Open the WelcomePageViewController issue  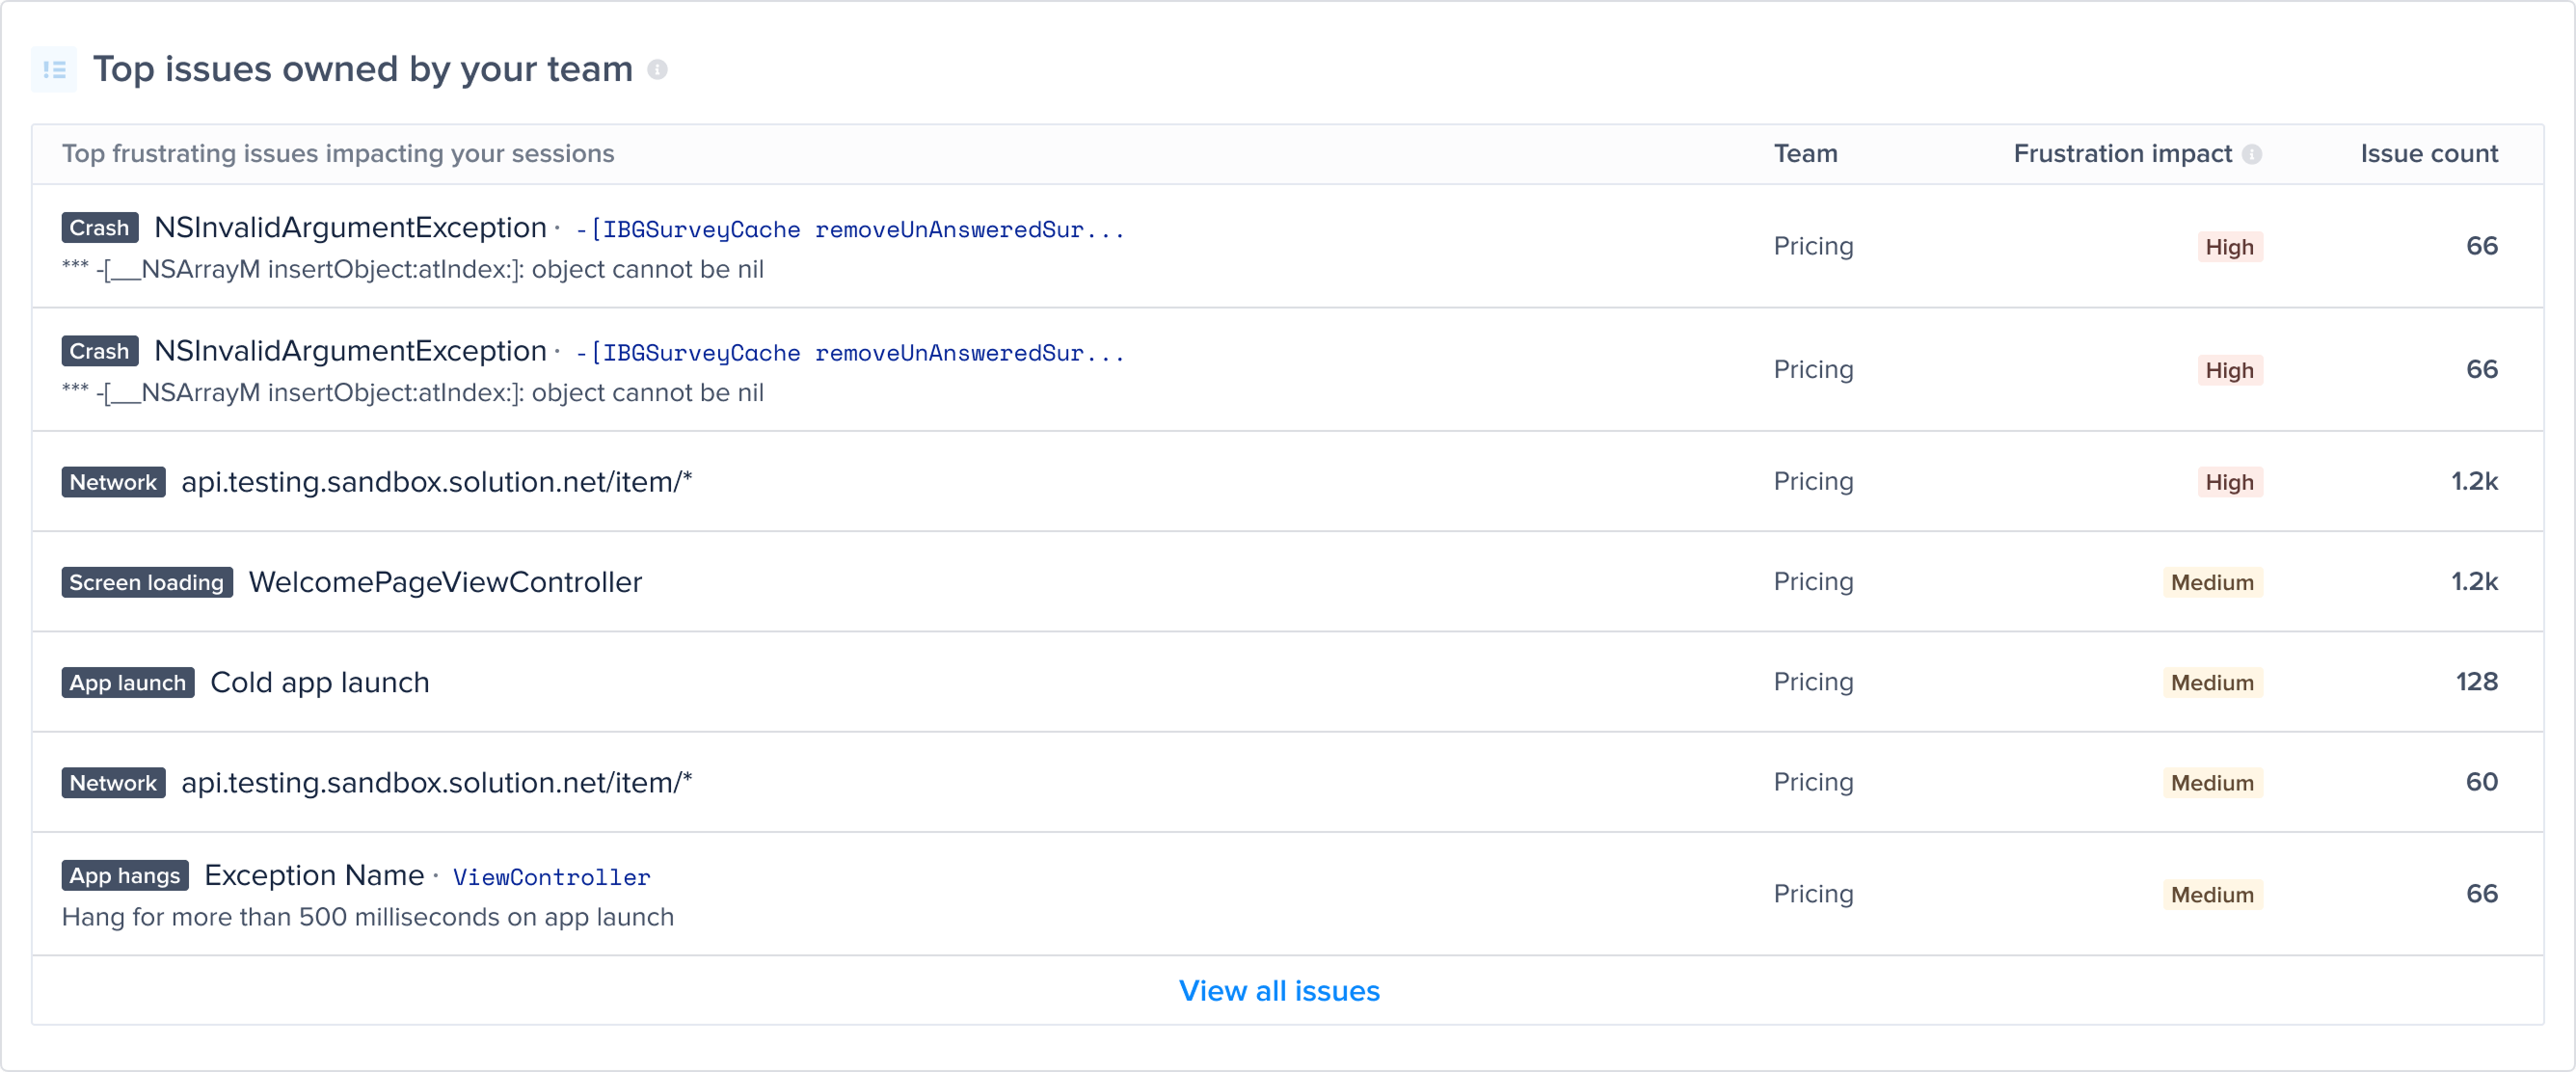[445, 582]
